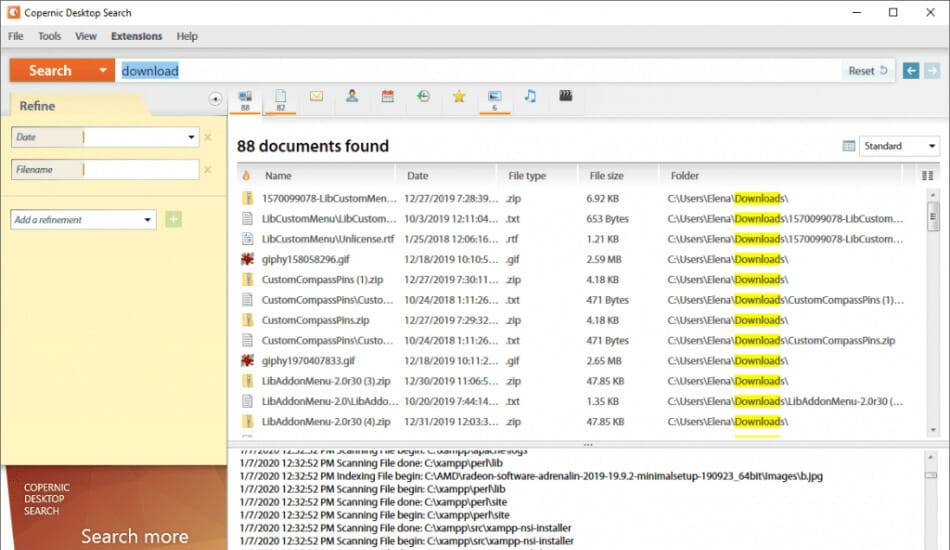This screenshot has height=550, width=950.
Task: Switch to the Contacts category icon
Action: tap(352, 96)
